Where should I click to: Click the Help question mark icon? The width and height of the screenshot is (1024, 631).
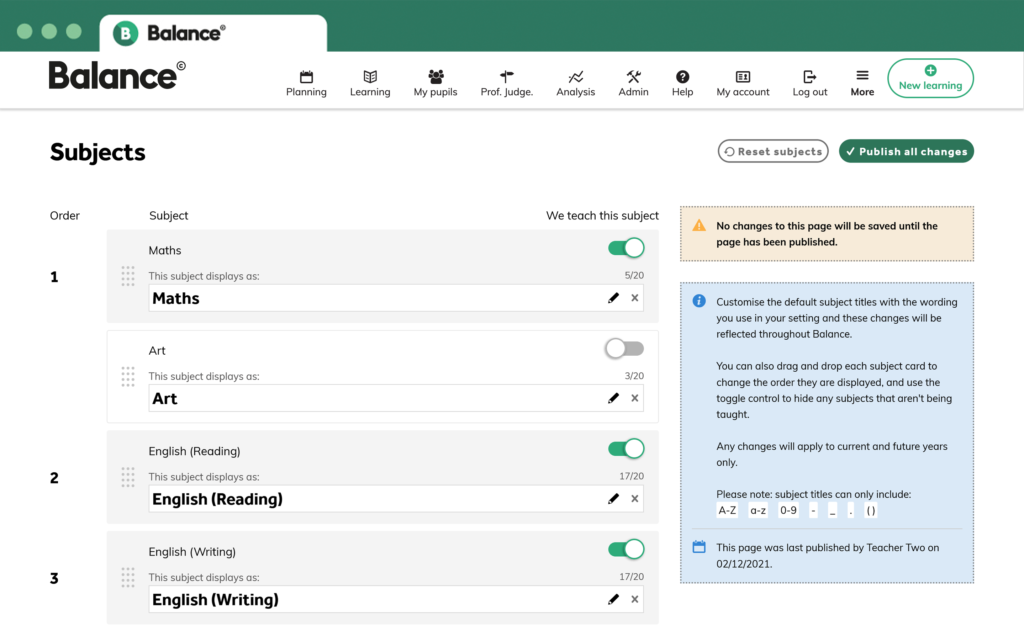(x=682, y=76)
